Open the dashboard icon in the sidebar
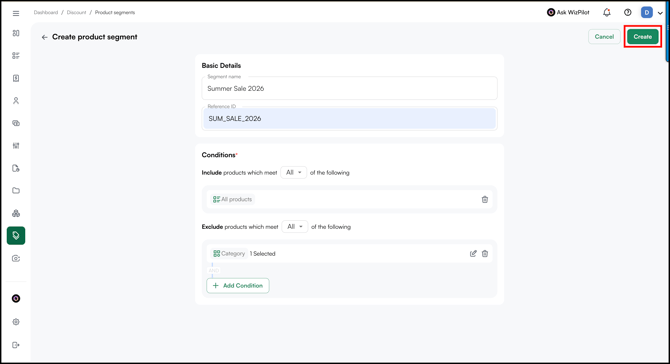 click(x=16, y=33)
